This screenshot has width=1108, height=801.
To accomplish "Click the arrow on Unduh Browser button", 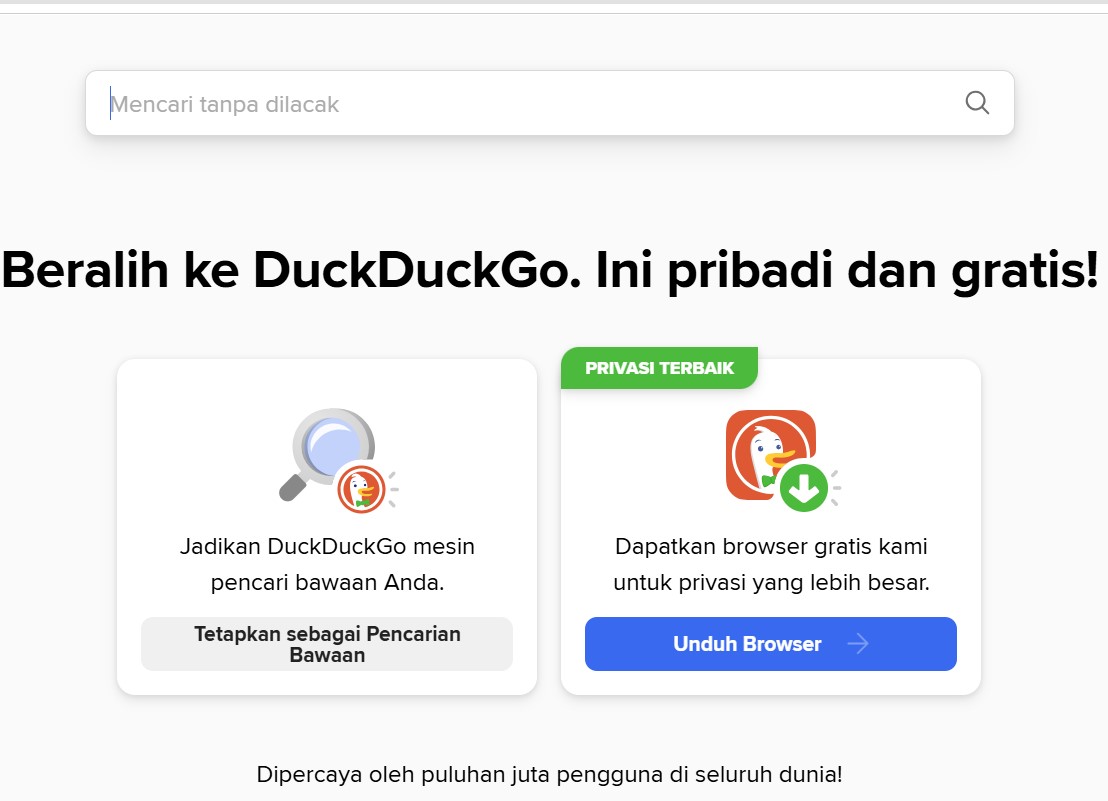I will (x=858, y=644).
